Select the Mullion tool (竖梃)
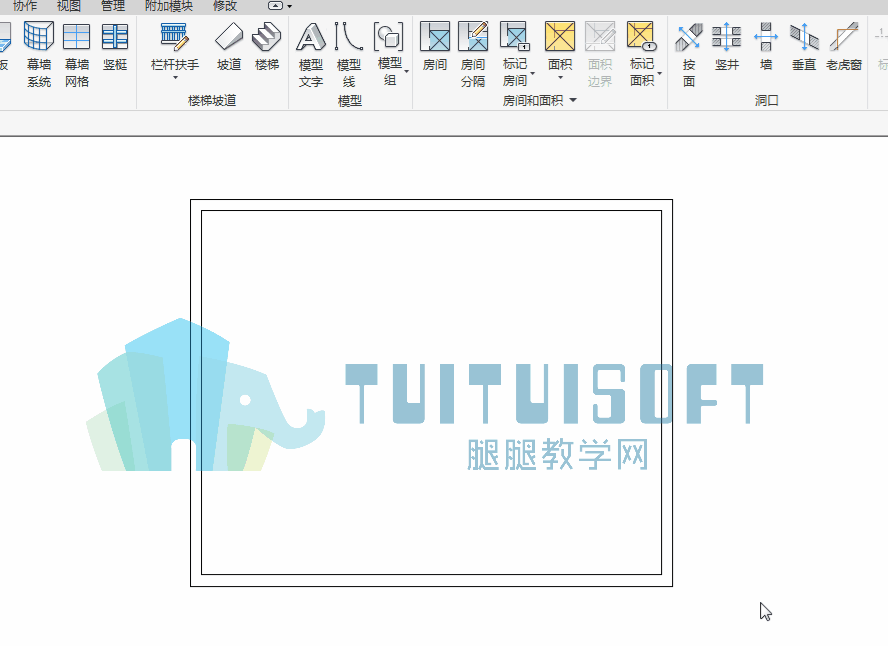 point(114,46)
